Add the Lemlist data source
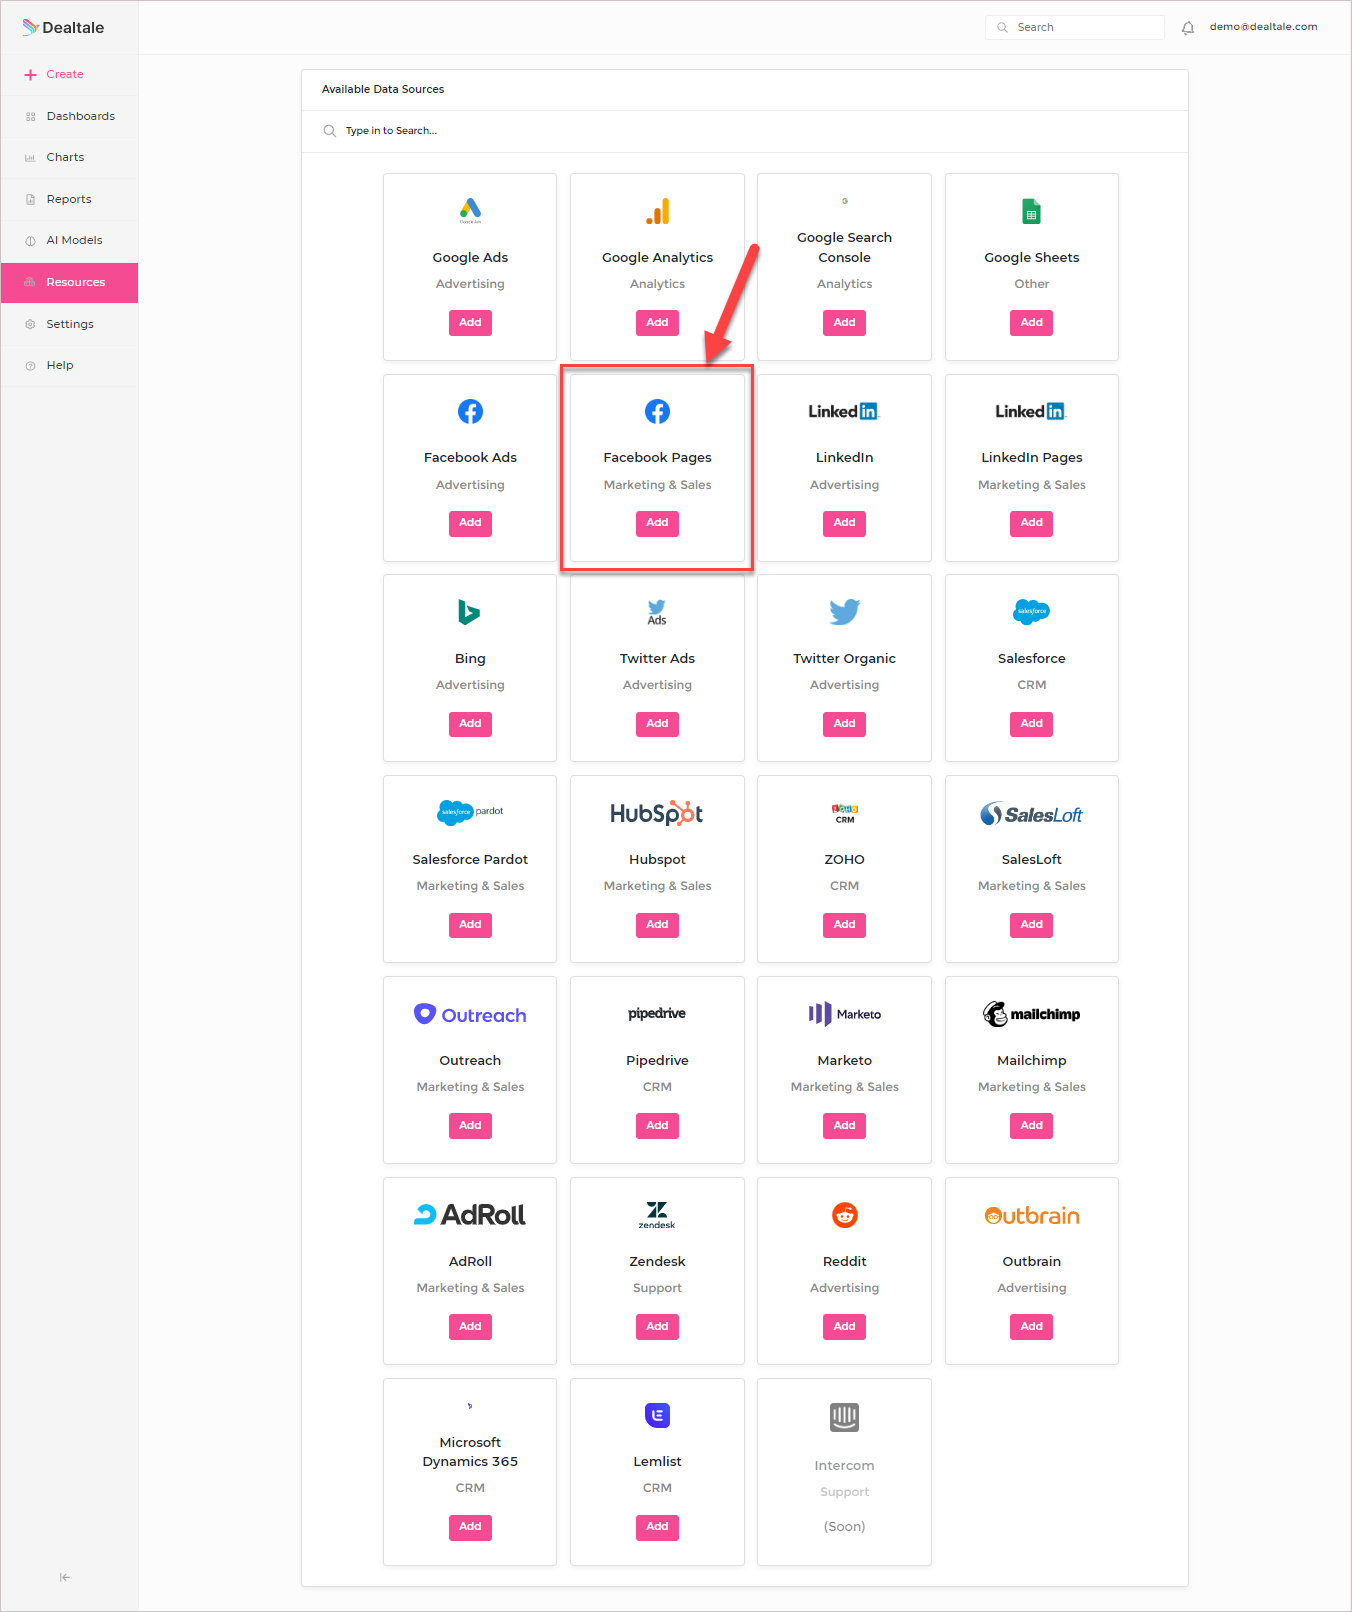Screen dimensions: 1352x1612 (657, 1527)
